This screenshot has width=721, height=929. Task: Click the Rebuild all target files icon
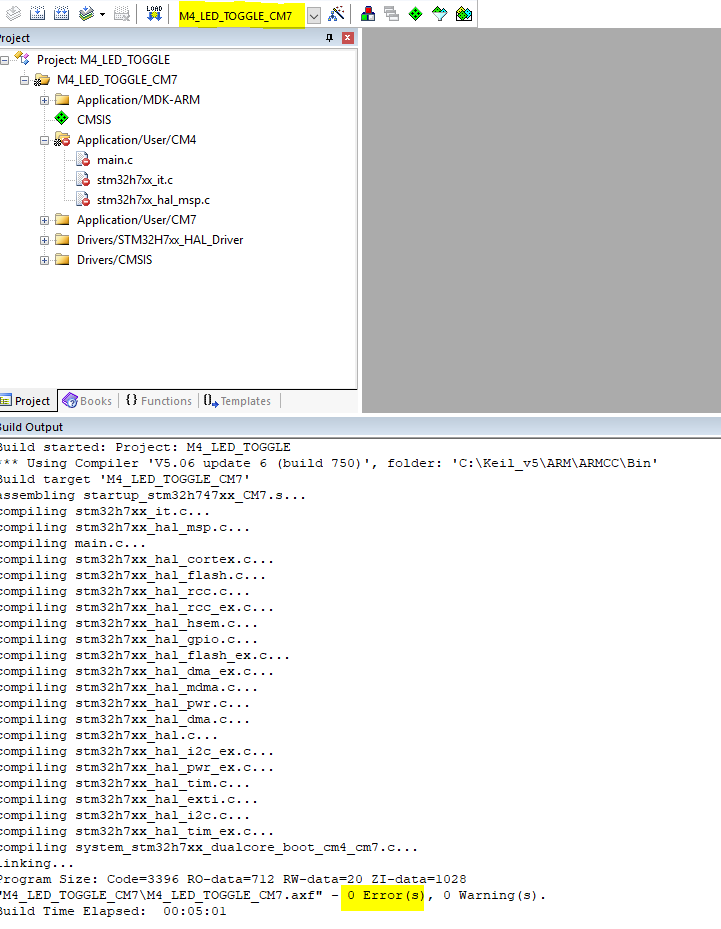(62, 13)
